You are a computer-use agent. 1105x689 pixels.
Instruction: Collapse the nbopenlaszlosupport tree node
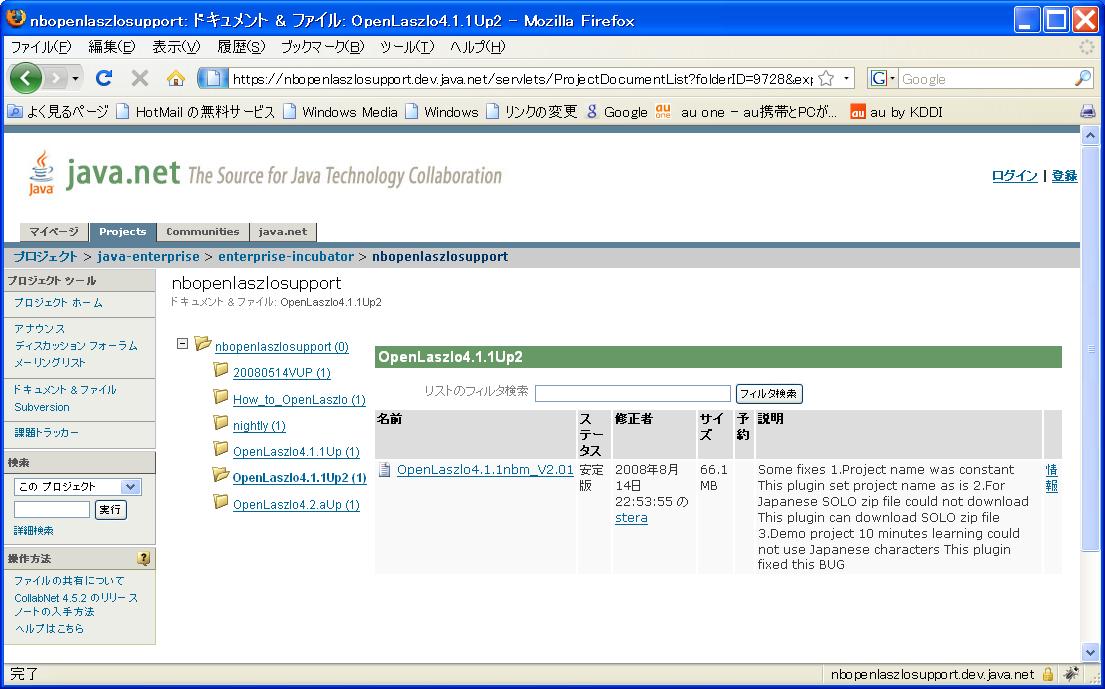183,344
